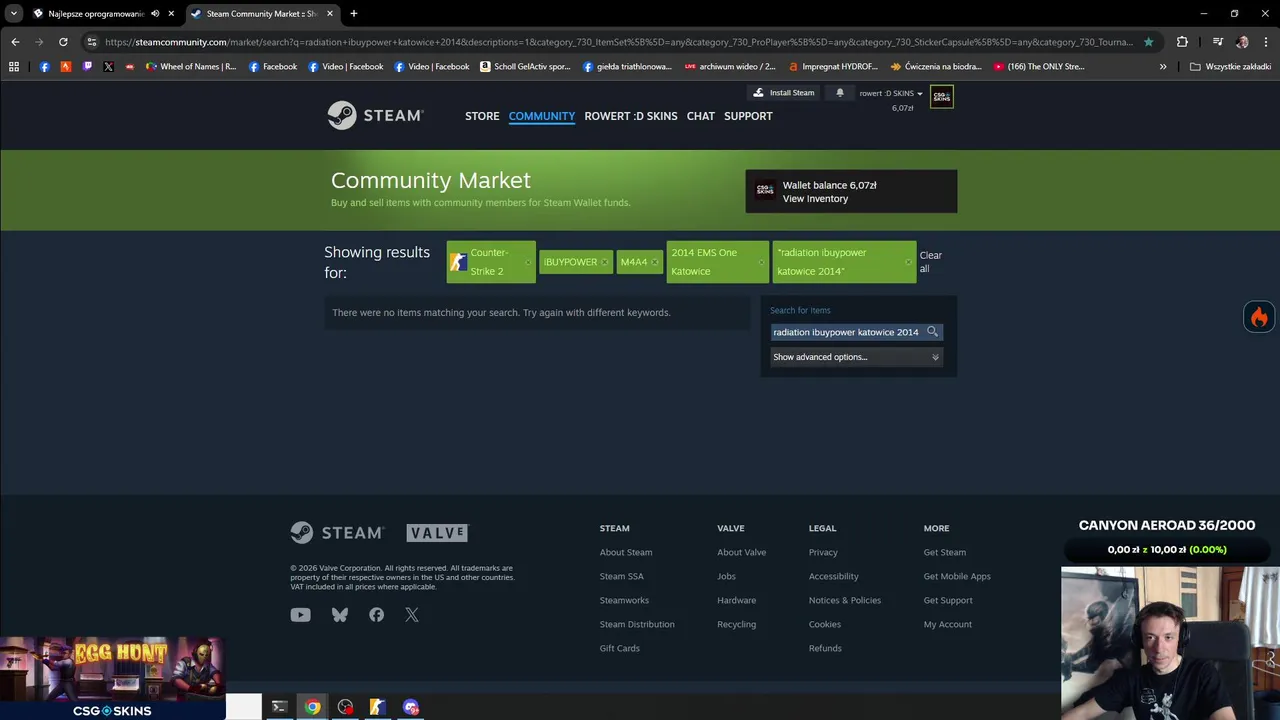Open the tab search dropdown arrow

point(14,14)
